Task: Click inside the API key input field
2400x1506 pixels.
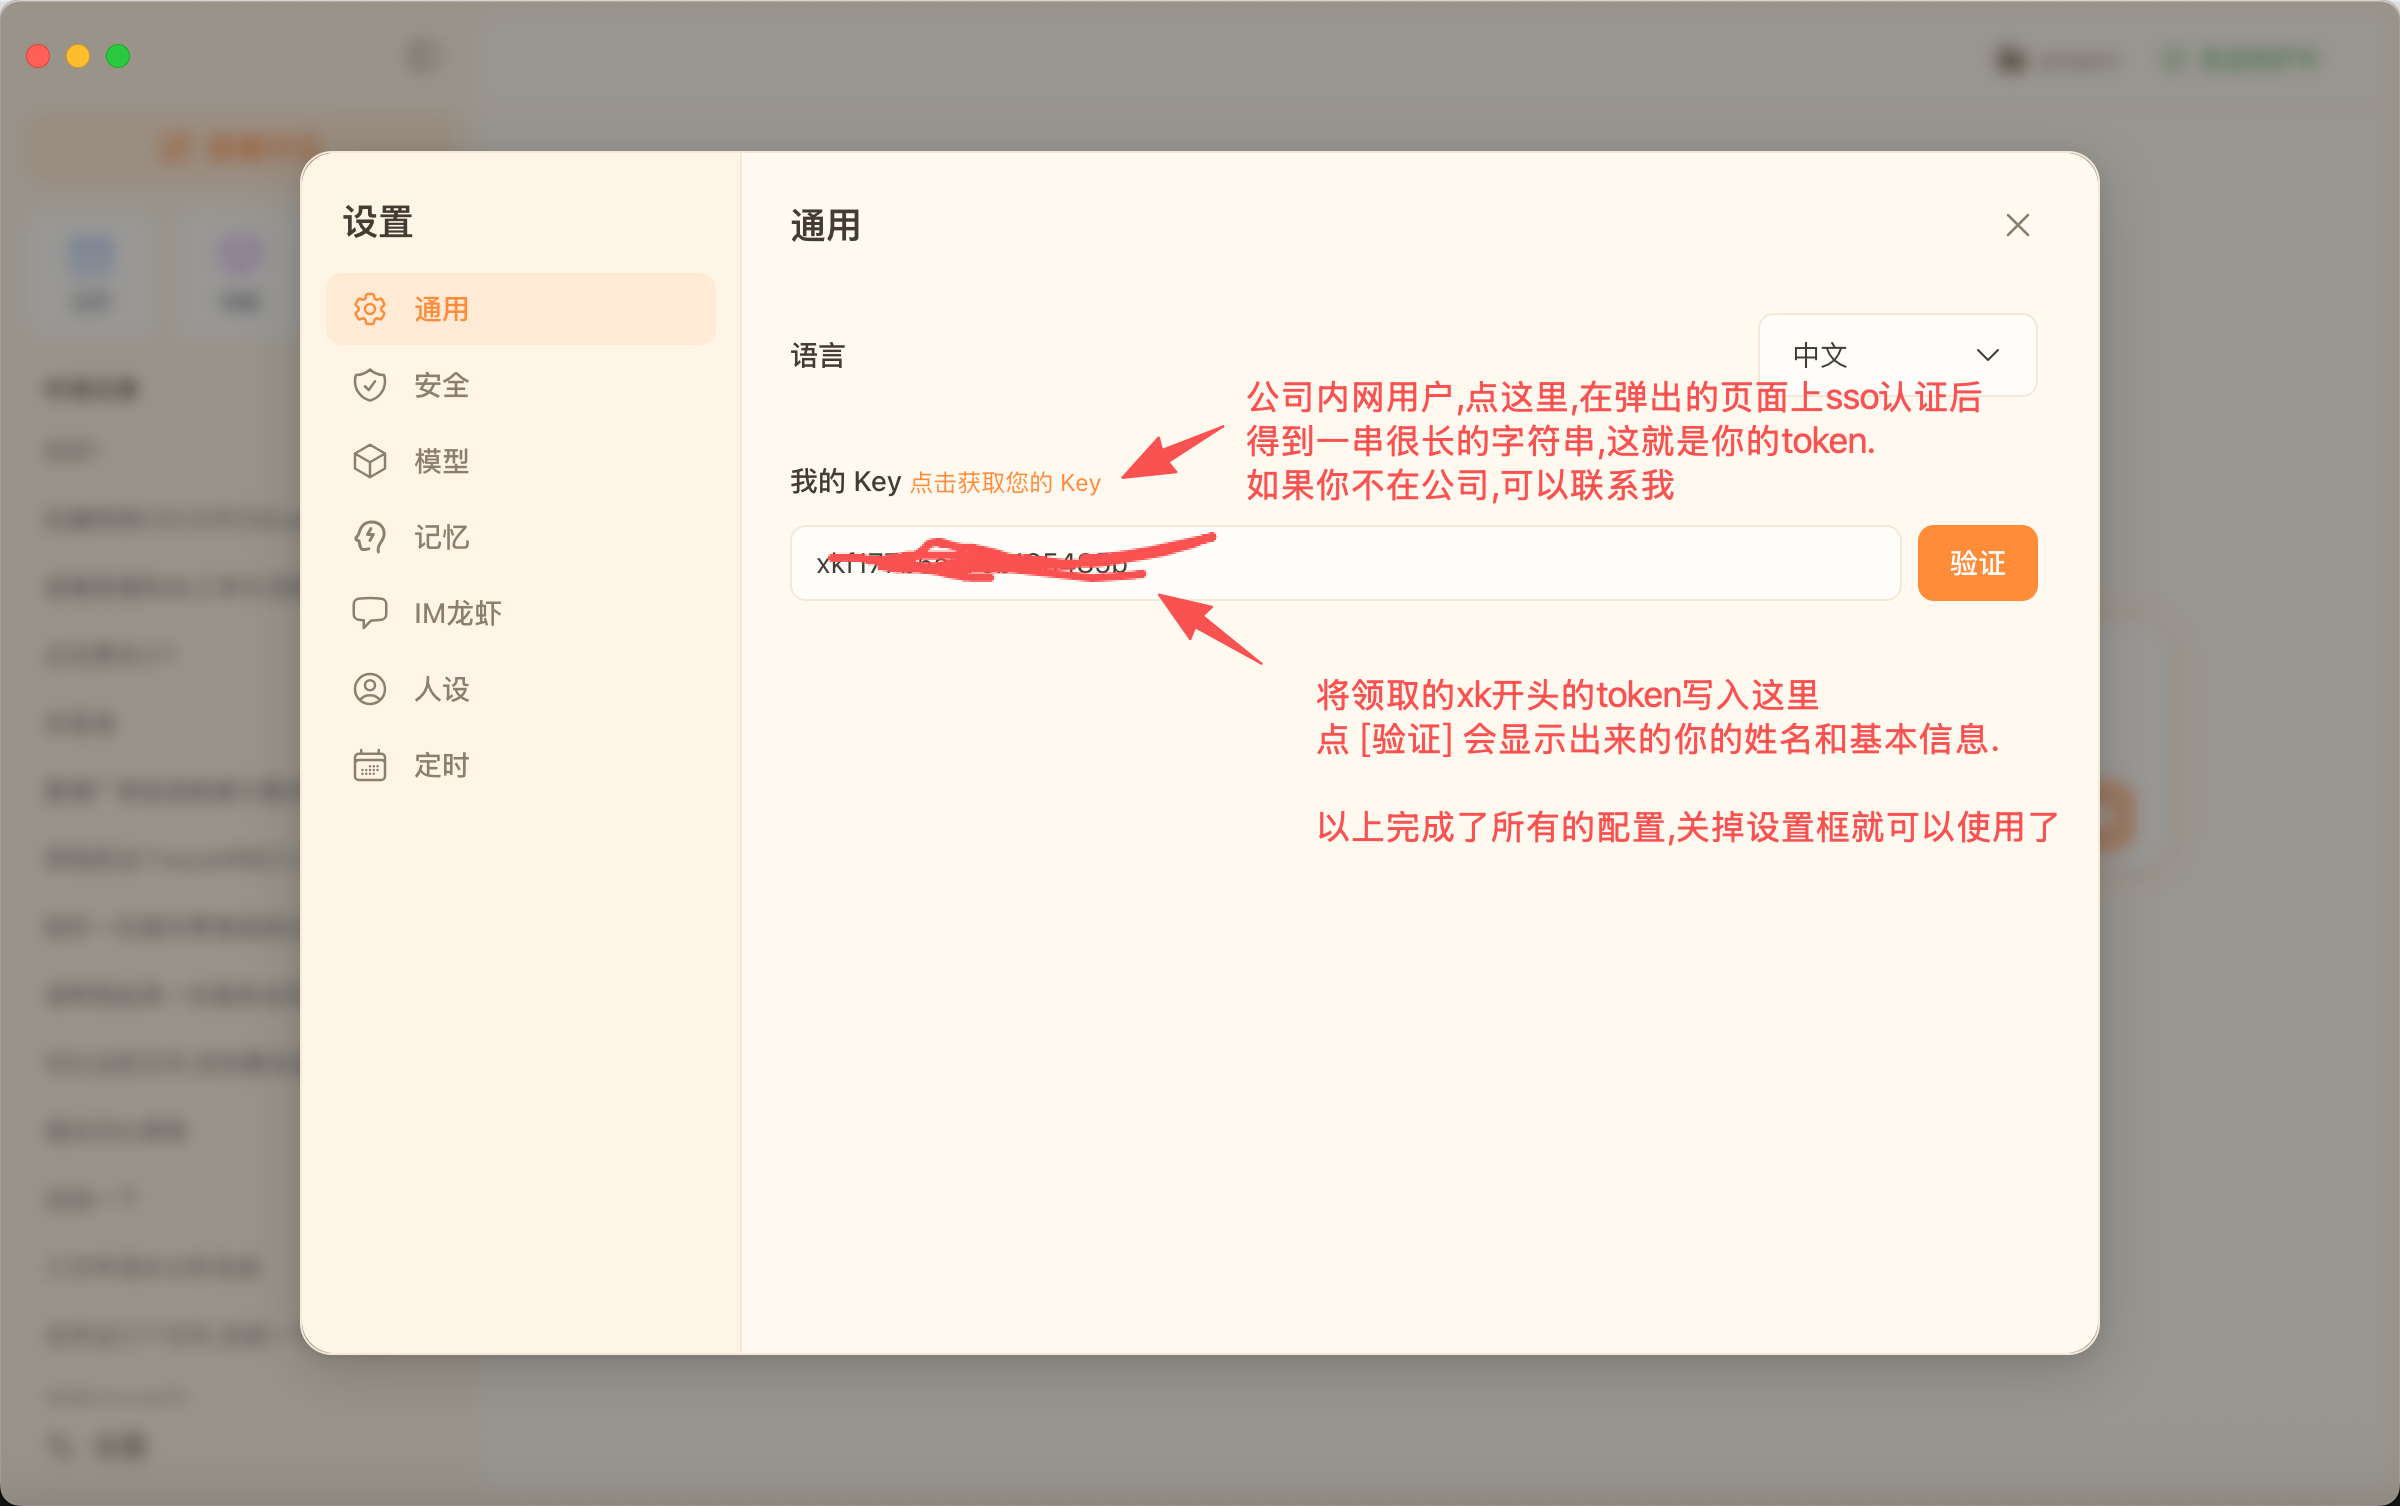Action: point(1345,562)
